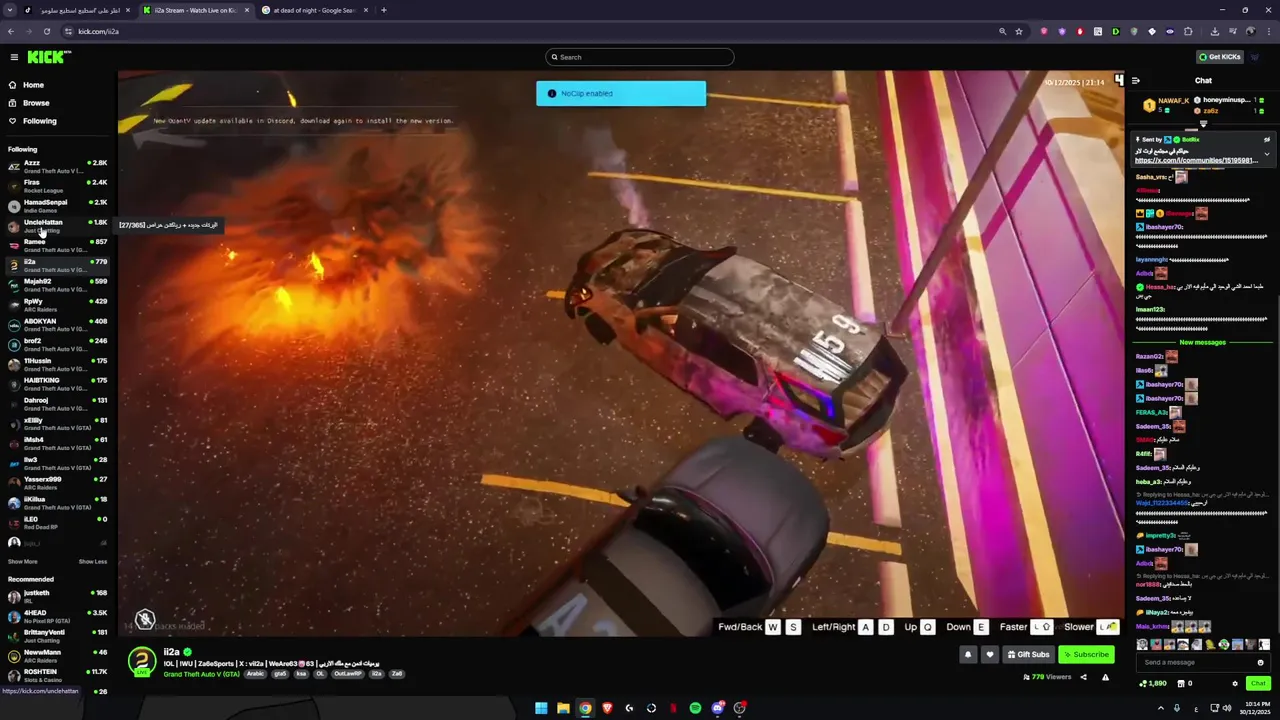This screenshot has height=720, width=1280.
Task: Open the Following page
Action: click(x=40, y=121)
